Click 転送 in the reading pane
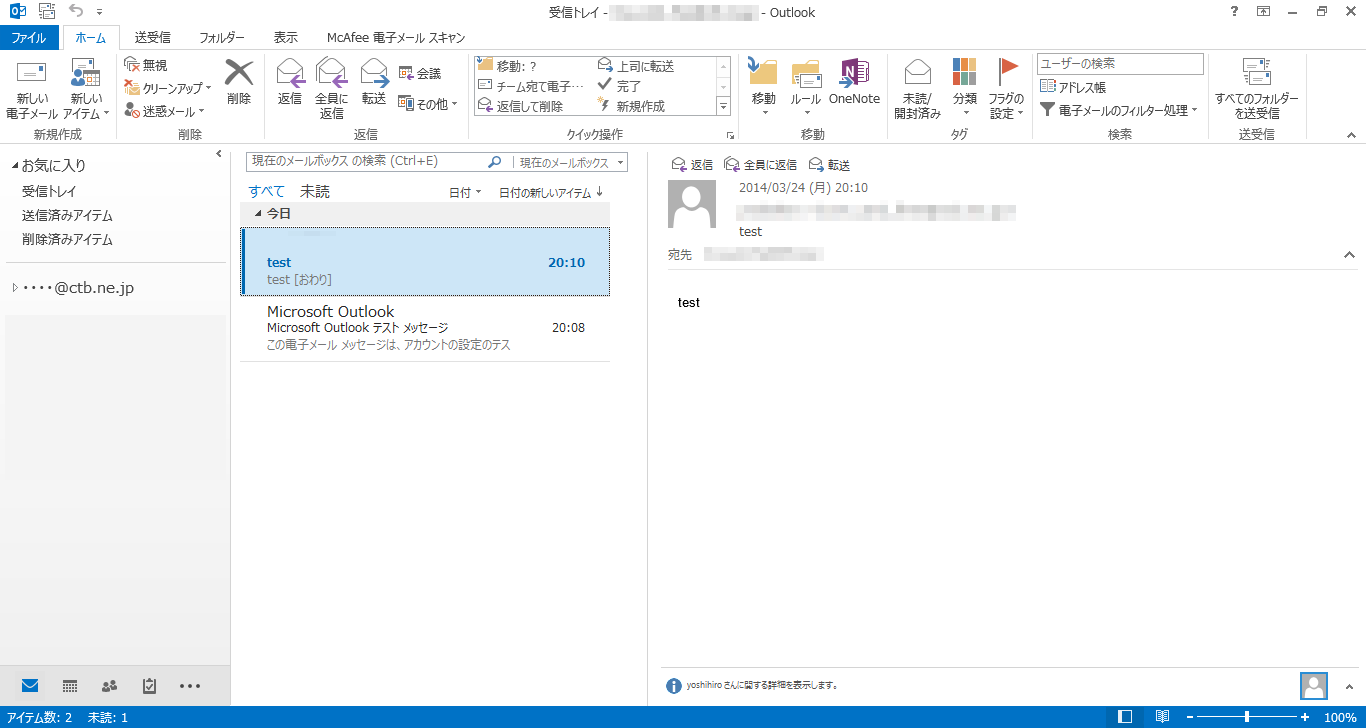The width and height of the screenshot is (1366, 728). [x=829, y=165]
